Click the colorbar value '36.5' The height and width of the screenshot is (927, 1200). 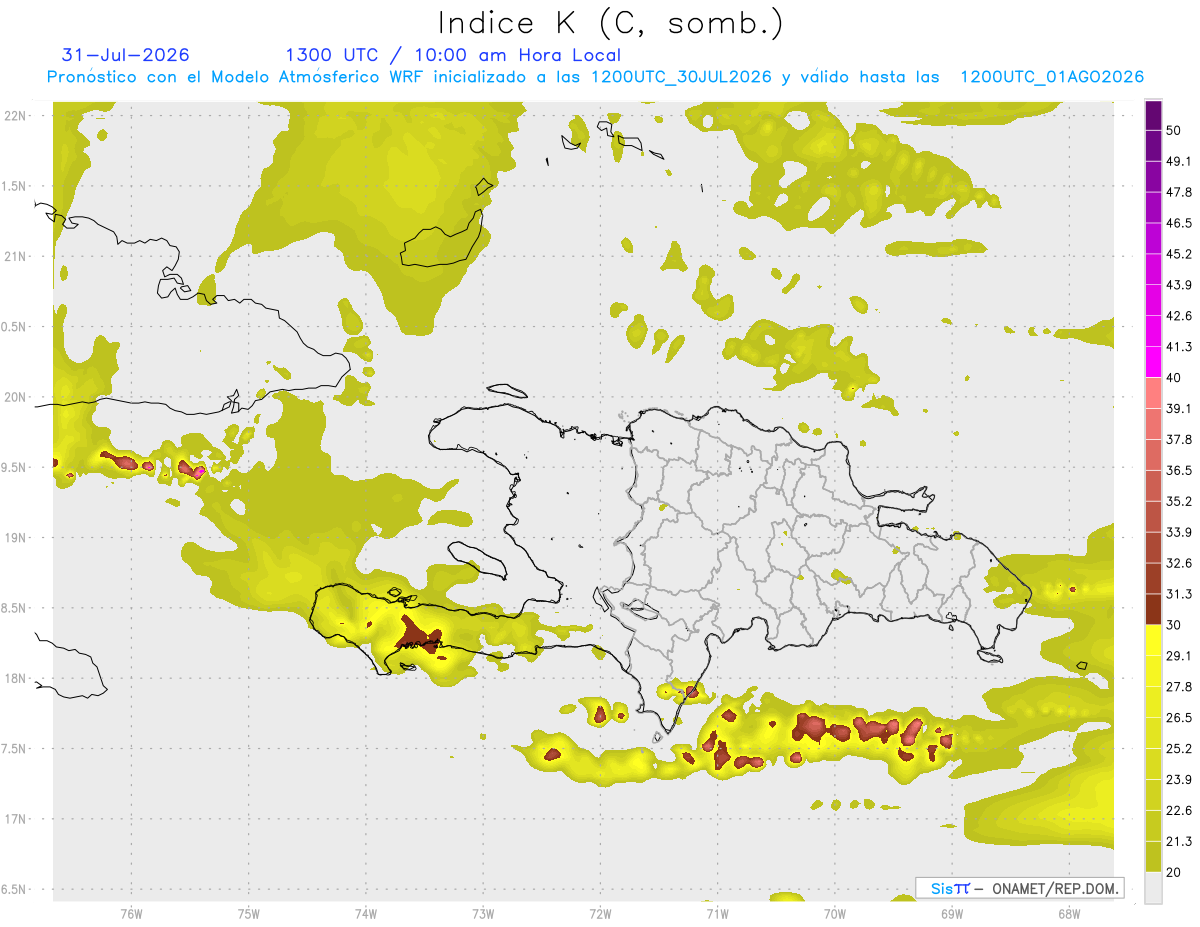1179,470
